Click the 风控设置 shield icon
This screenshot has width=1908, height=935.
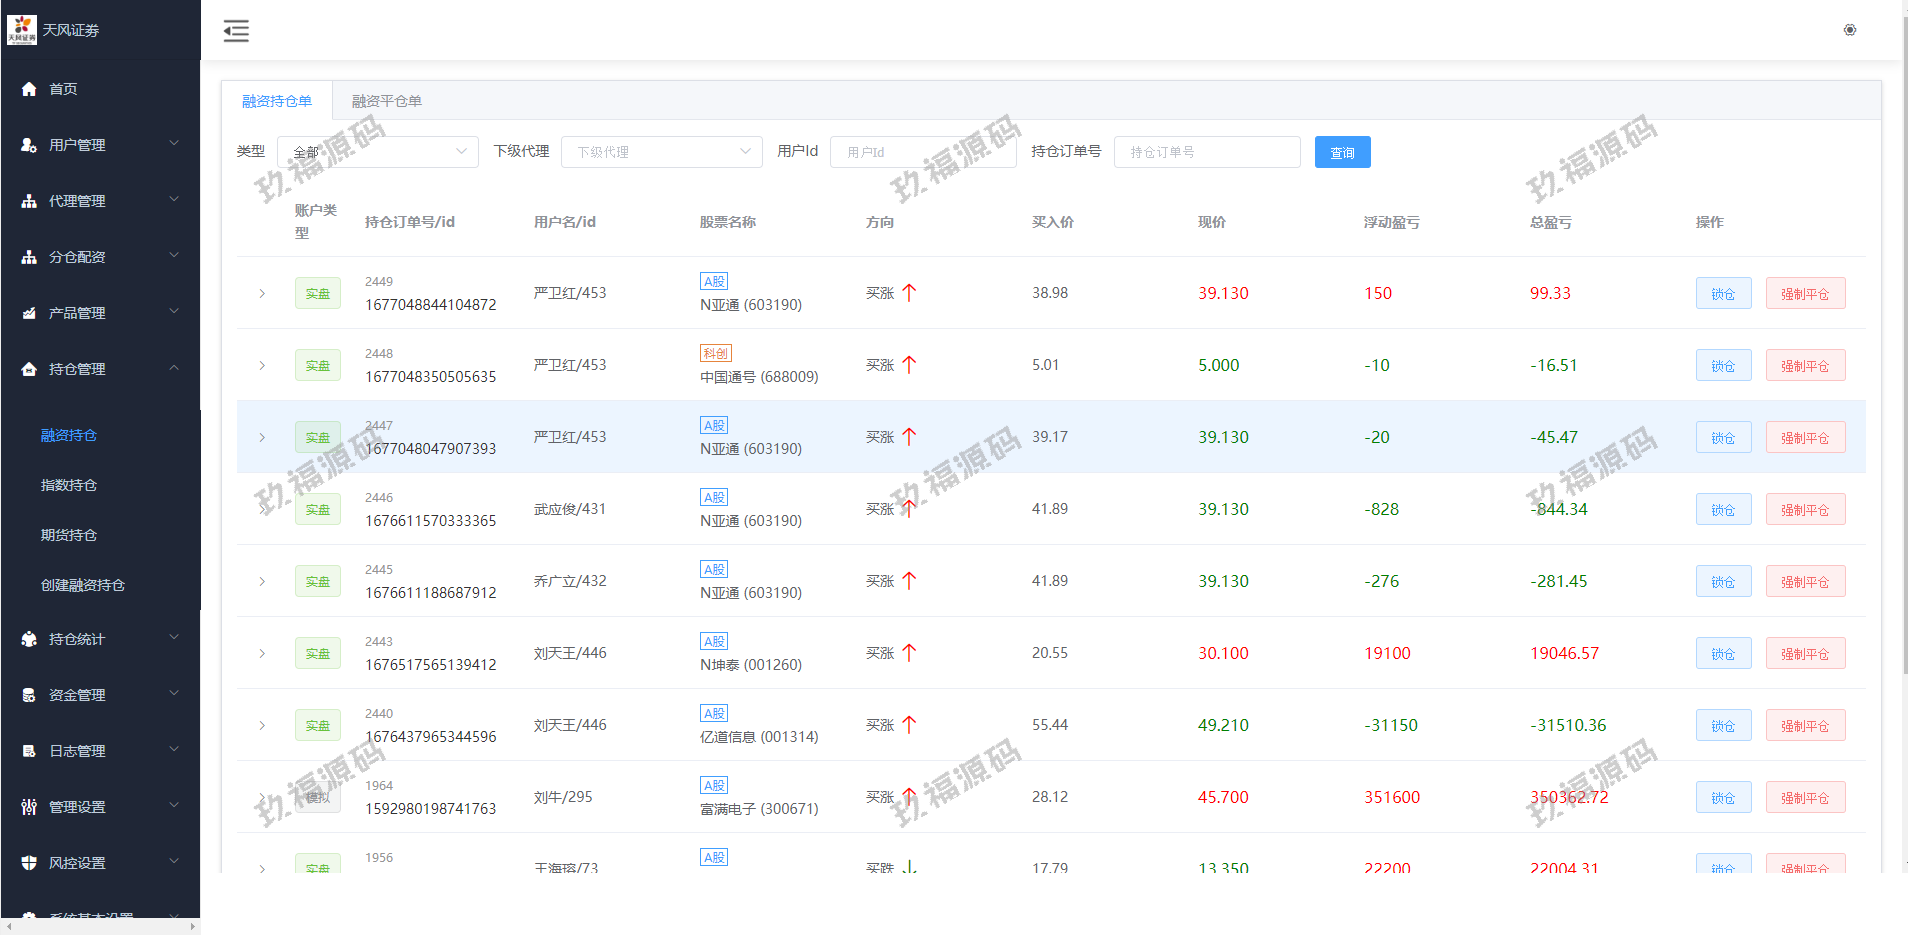point(29,863)
